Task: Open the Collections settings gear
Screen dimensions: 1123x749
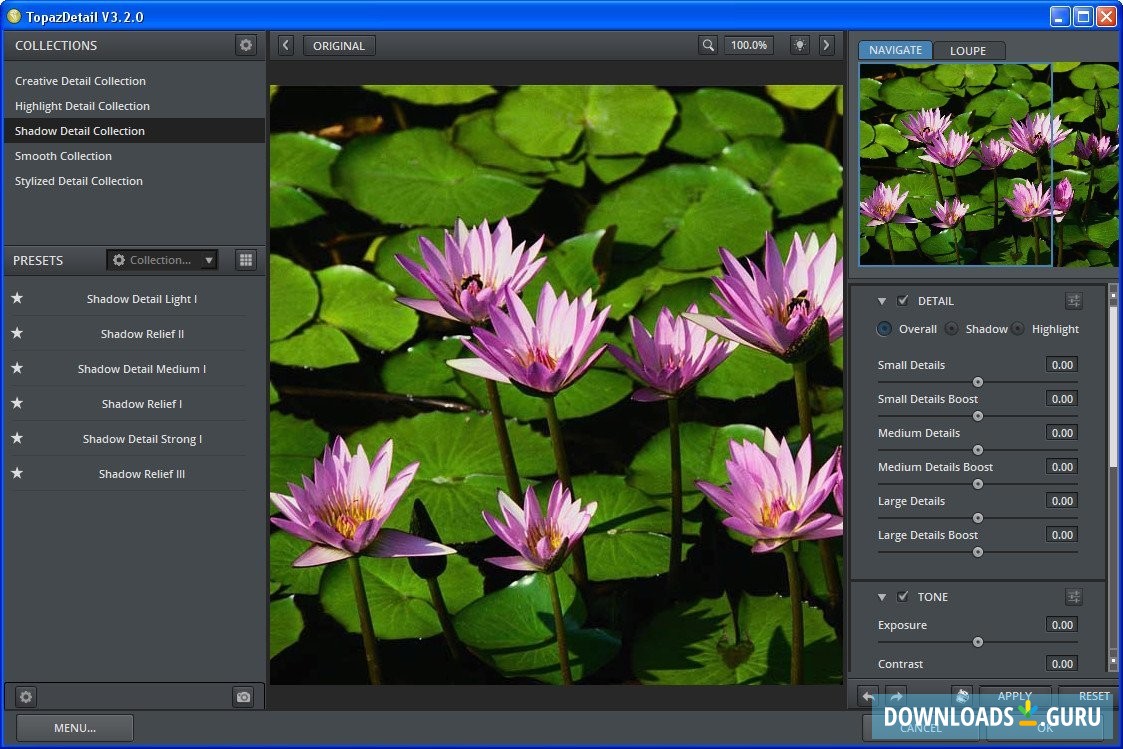Action: (x=245, y=45)
